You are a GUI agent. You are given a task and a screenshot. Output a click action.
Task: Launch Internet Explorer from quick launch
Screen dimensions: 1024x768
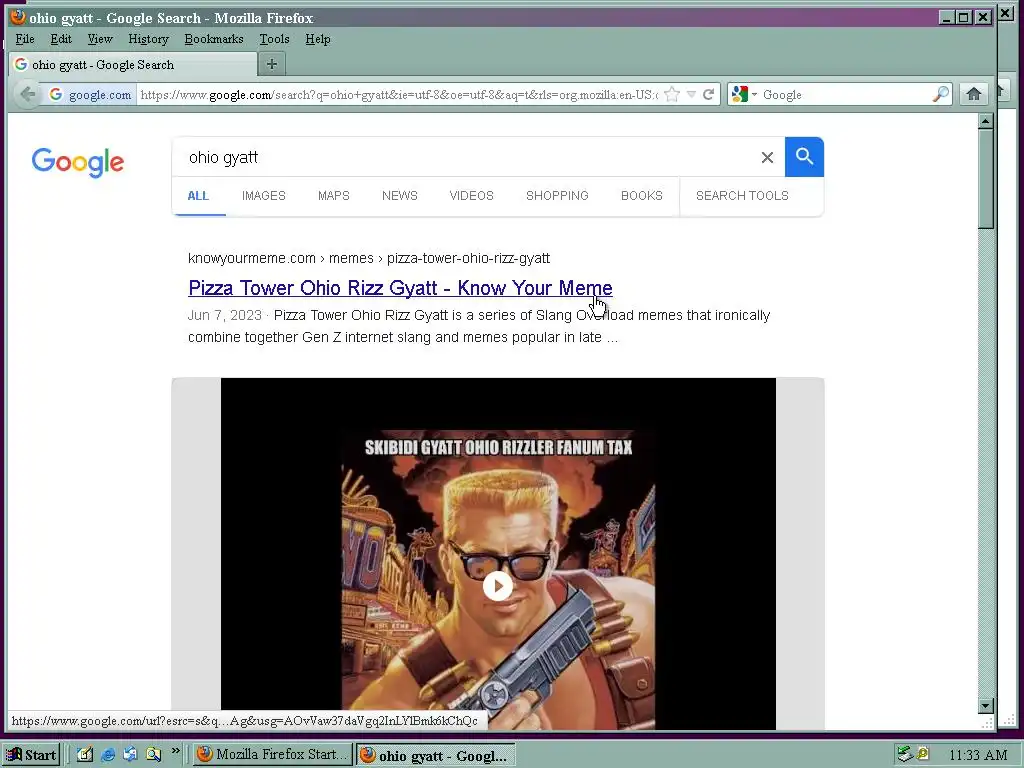click(x=108, y=754)
